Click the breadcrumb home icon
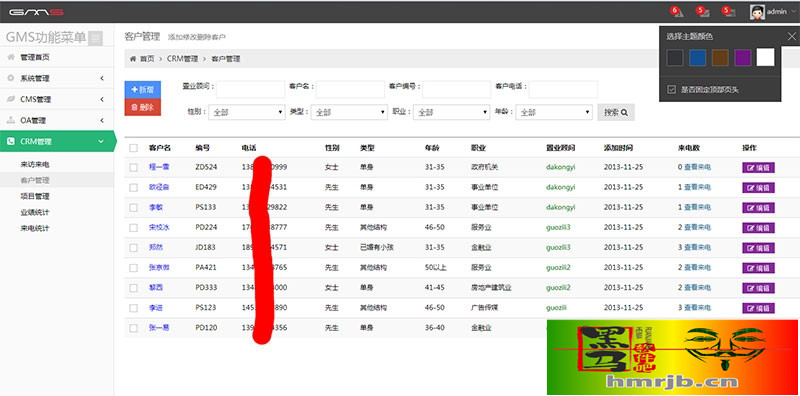 [x=133, y=59]
